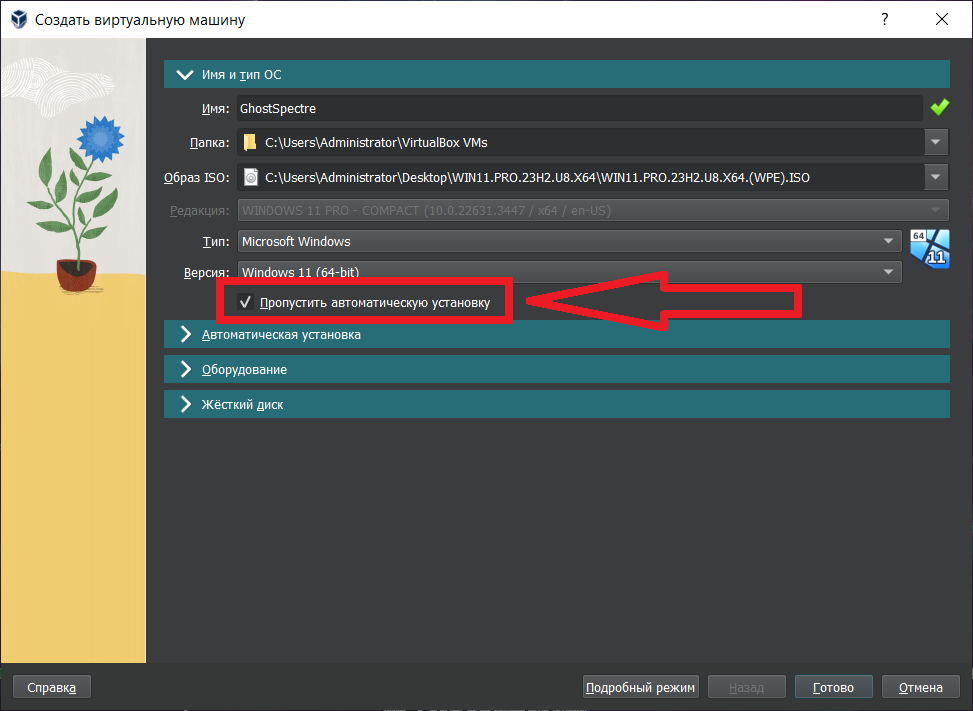
Task: Click the yellow folder icon in Папка field
Action: pyautogui.click(x=249, y=143)
